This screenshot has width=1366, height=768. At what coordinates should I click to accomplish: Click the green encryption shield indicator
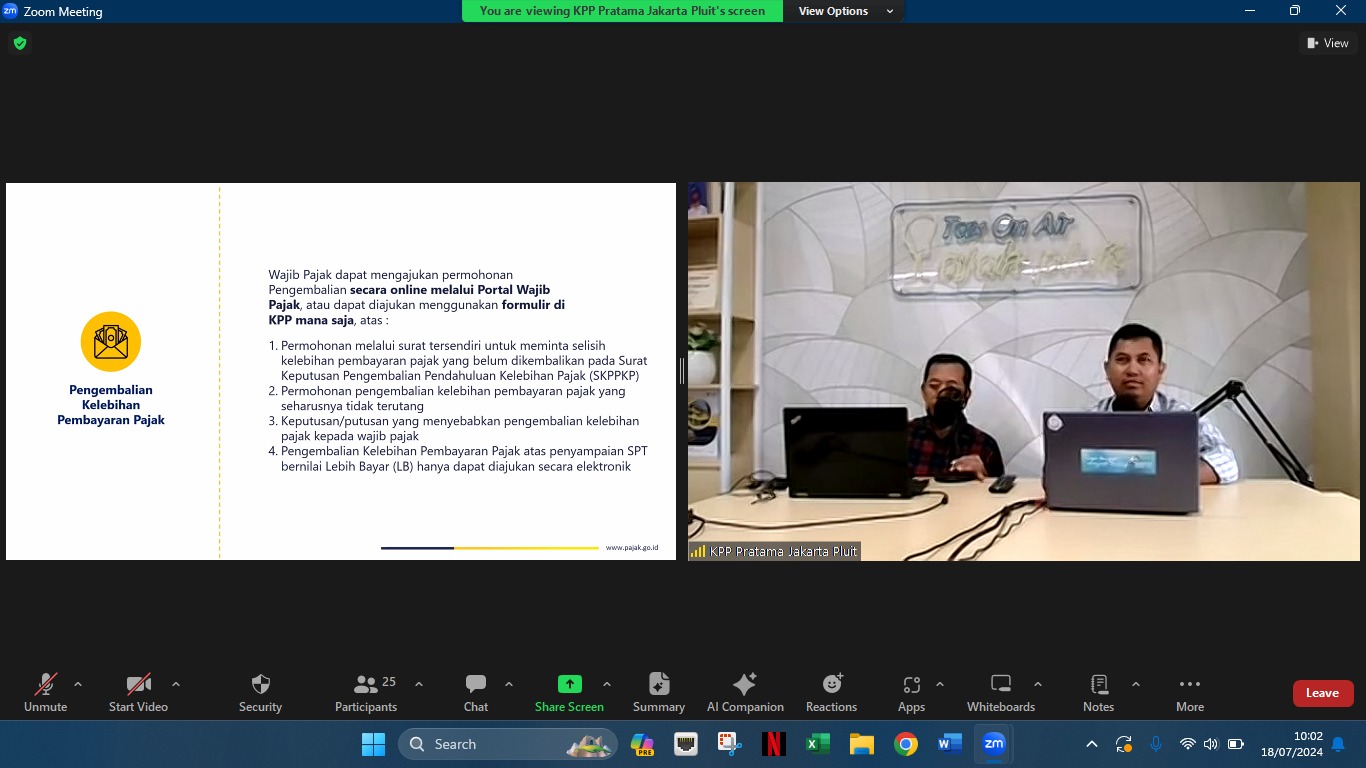(x=19, y=43)
